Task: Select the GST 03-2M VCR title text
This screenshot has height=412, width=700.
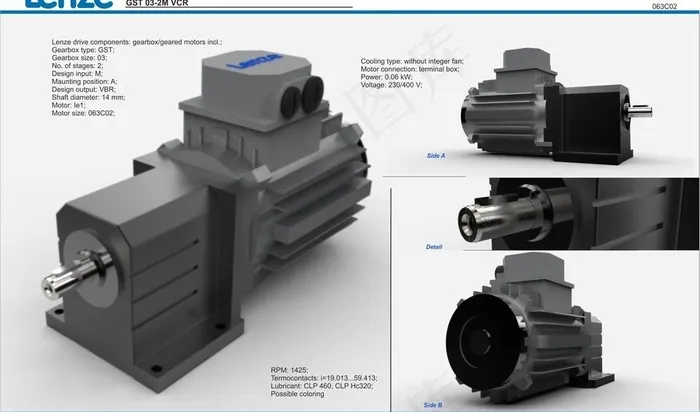Action: (x=157, y=4)
